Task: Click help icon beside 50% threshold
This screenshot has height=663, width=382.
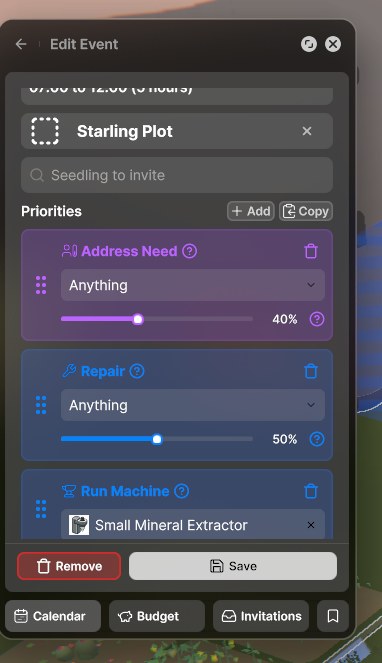Action: 317,439
